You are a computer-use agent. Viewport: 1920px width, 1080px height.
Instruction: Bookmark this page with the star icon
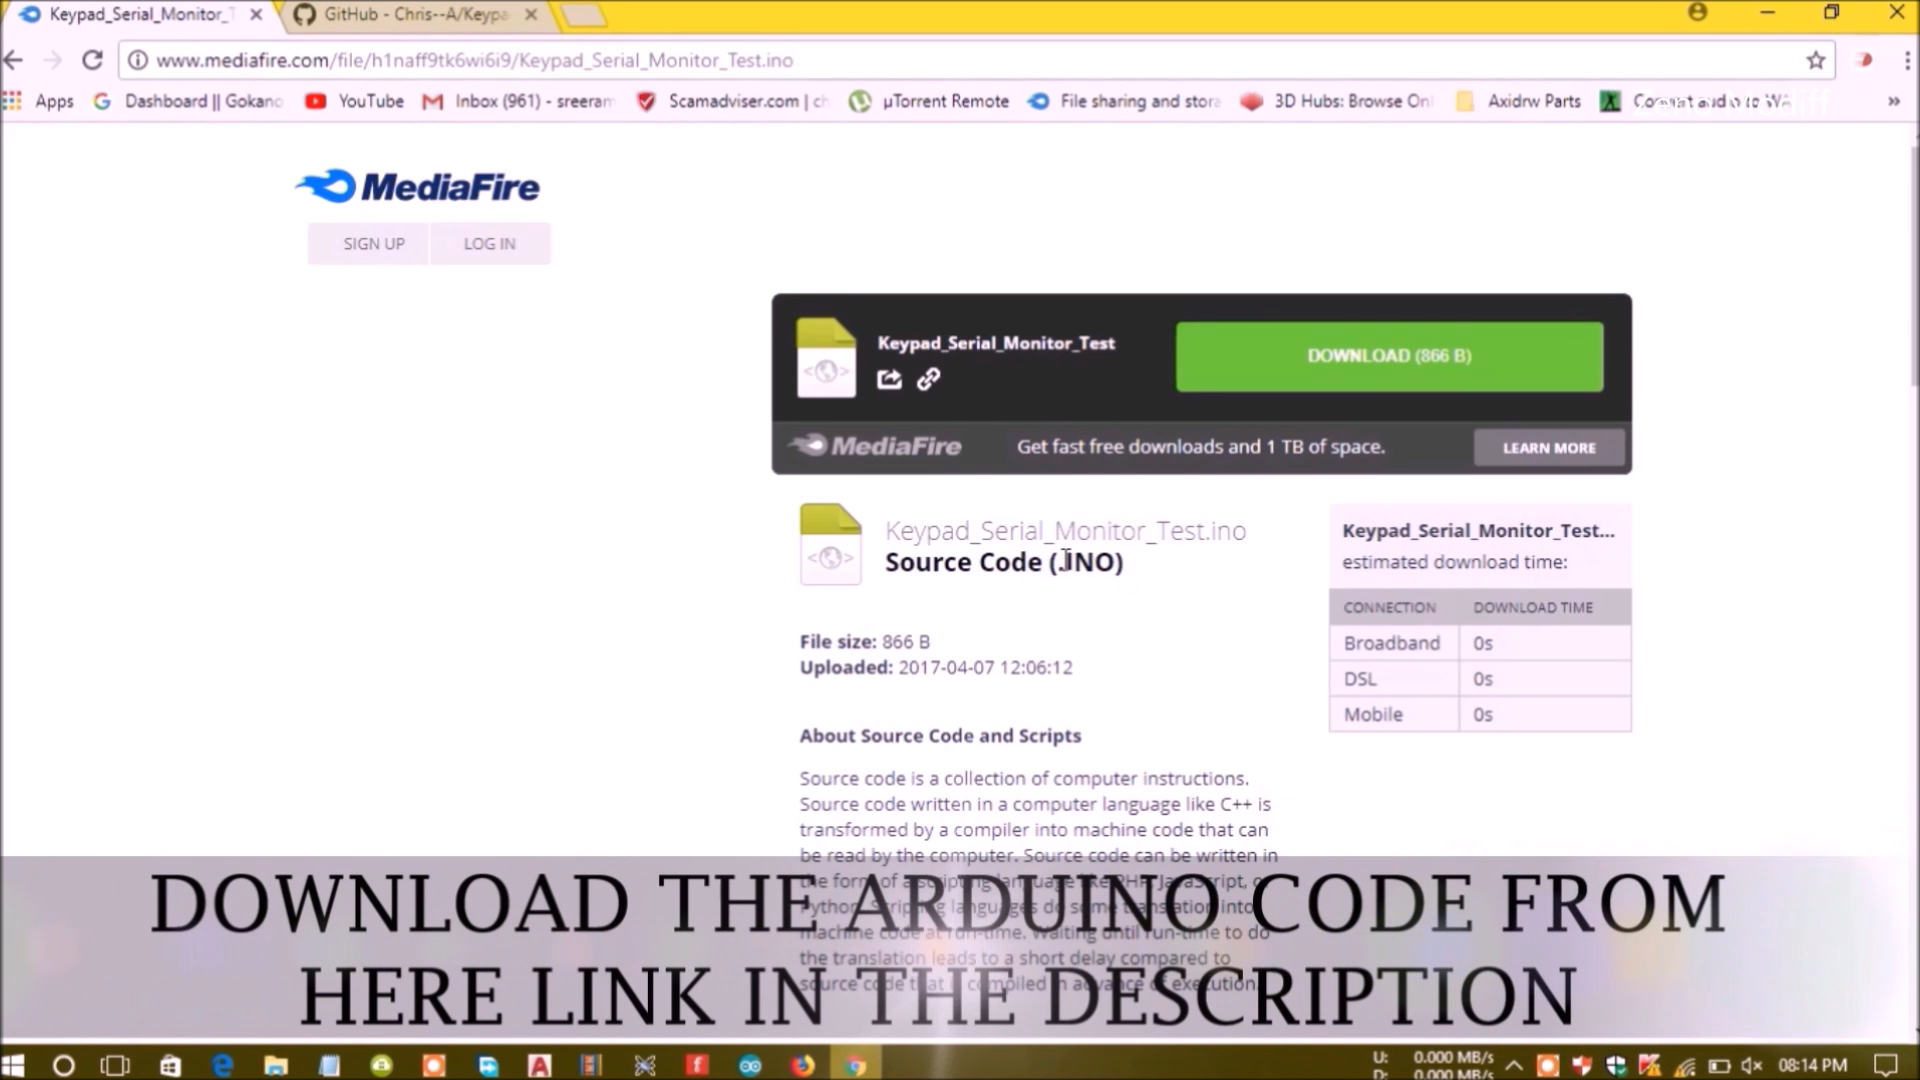(x=1815, y=60)
